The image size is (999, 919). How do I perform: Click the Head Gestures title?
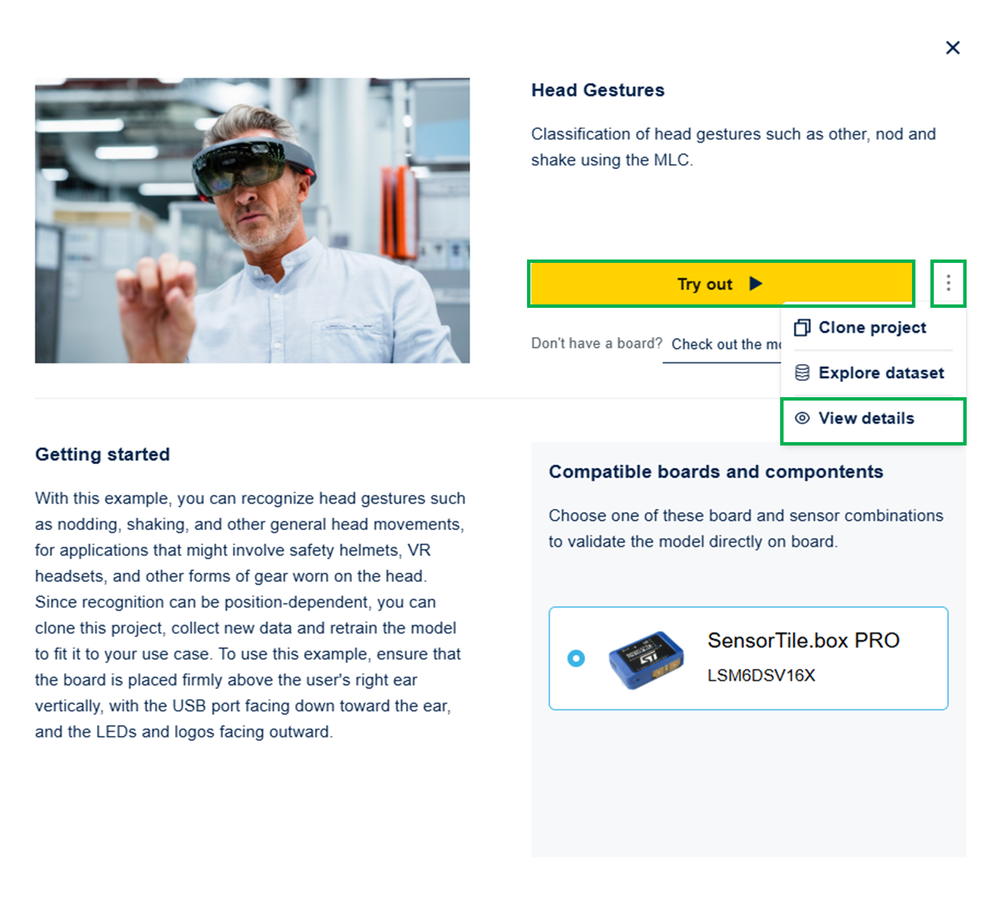pyautogui.click(x=598, y=90)
